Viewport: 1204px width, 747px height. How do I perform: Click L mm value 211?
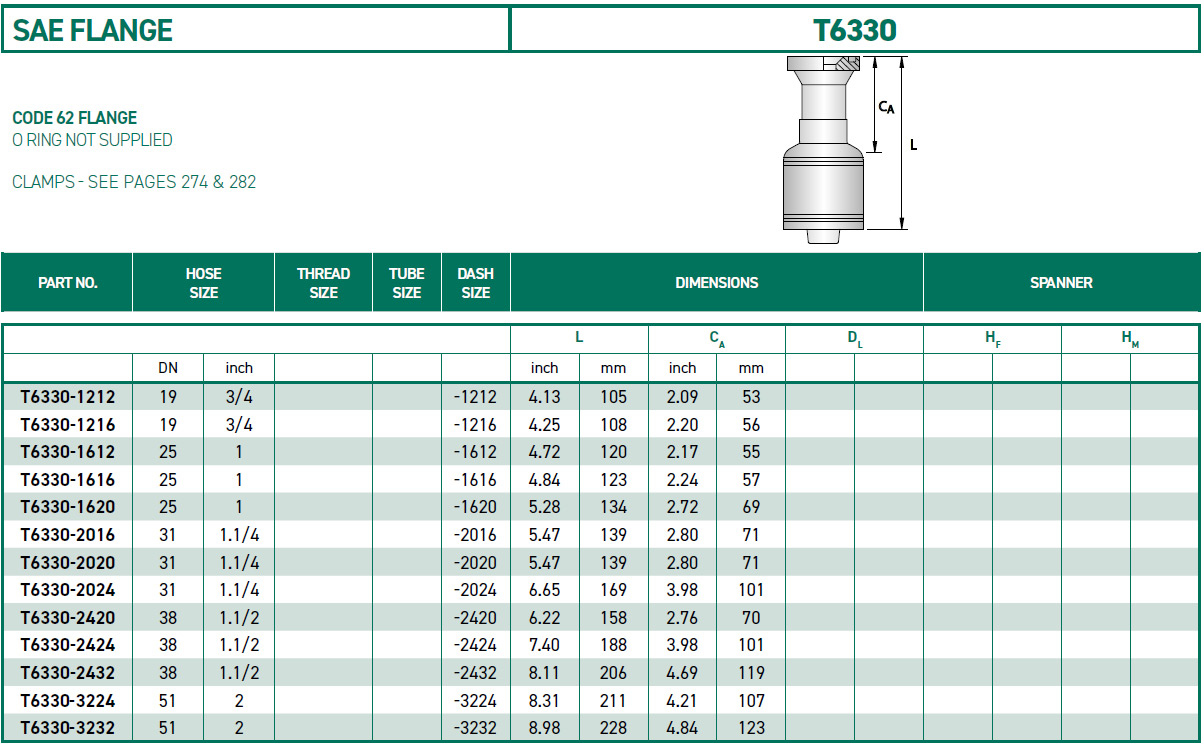[614, 701]
